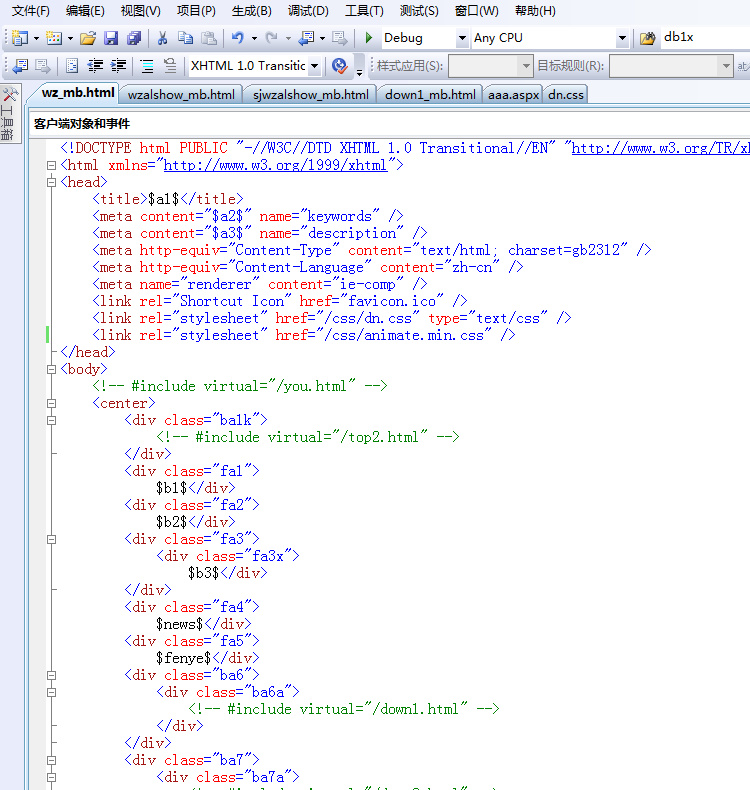Click the db1x find input field
This screenshot has height=790, width=750.
click(x=700, y=38)
